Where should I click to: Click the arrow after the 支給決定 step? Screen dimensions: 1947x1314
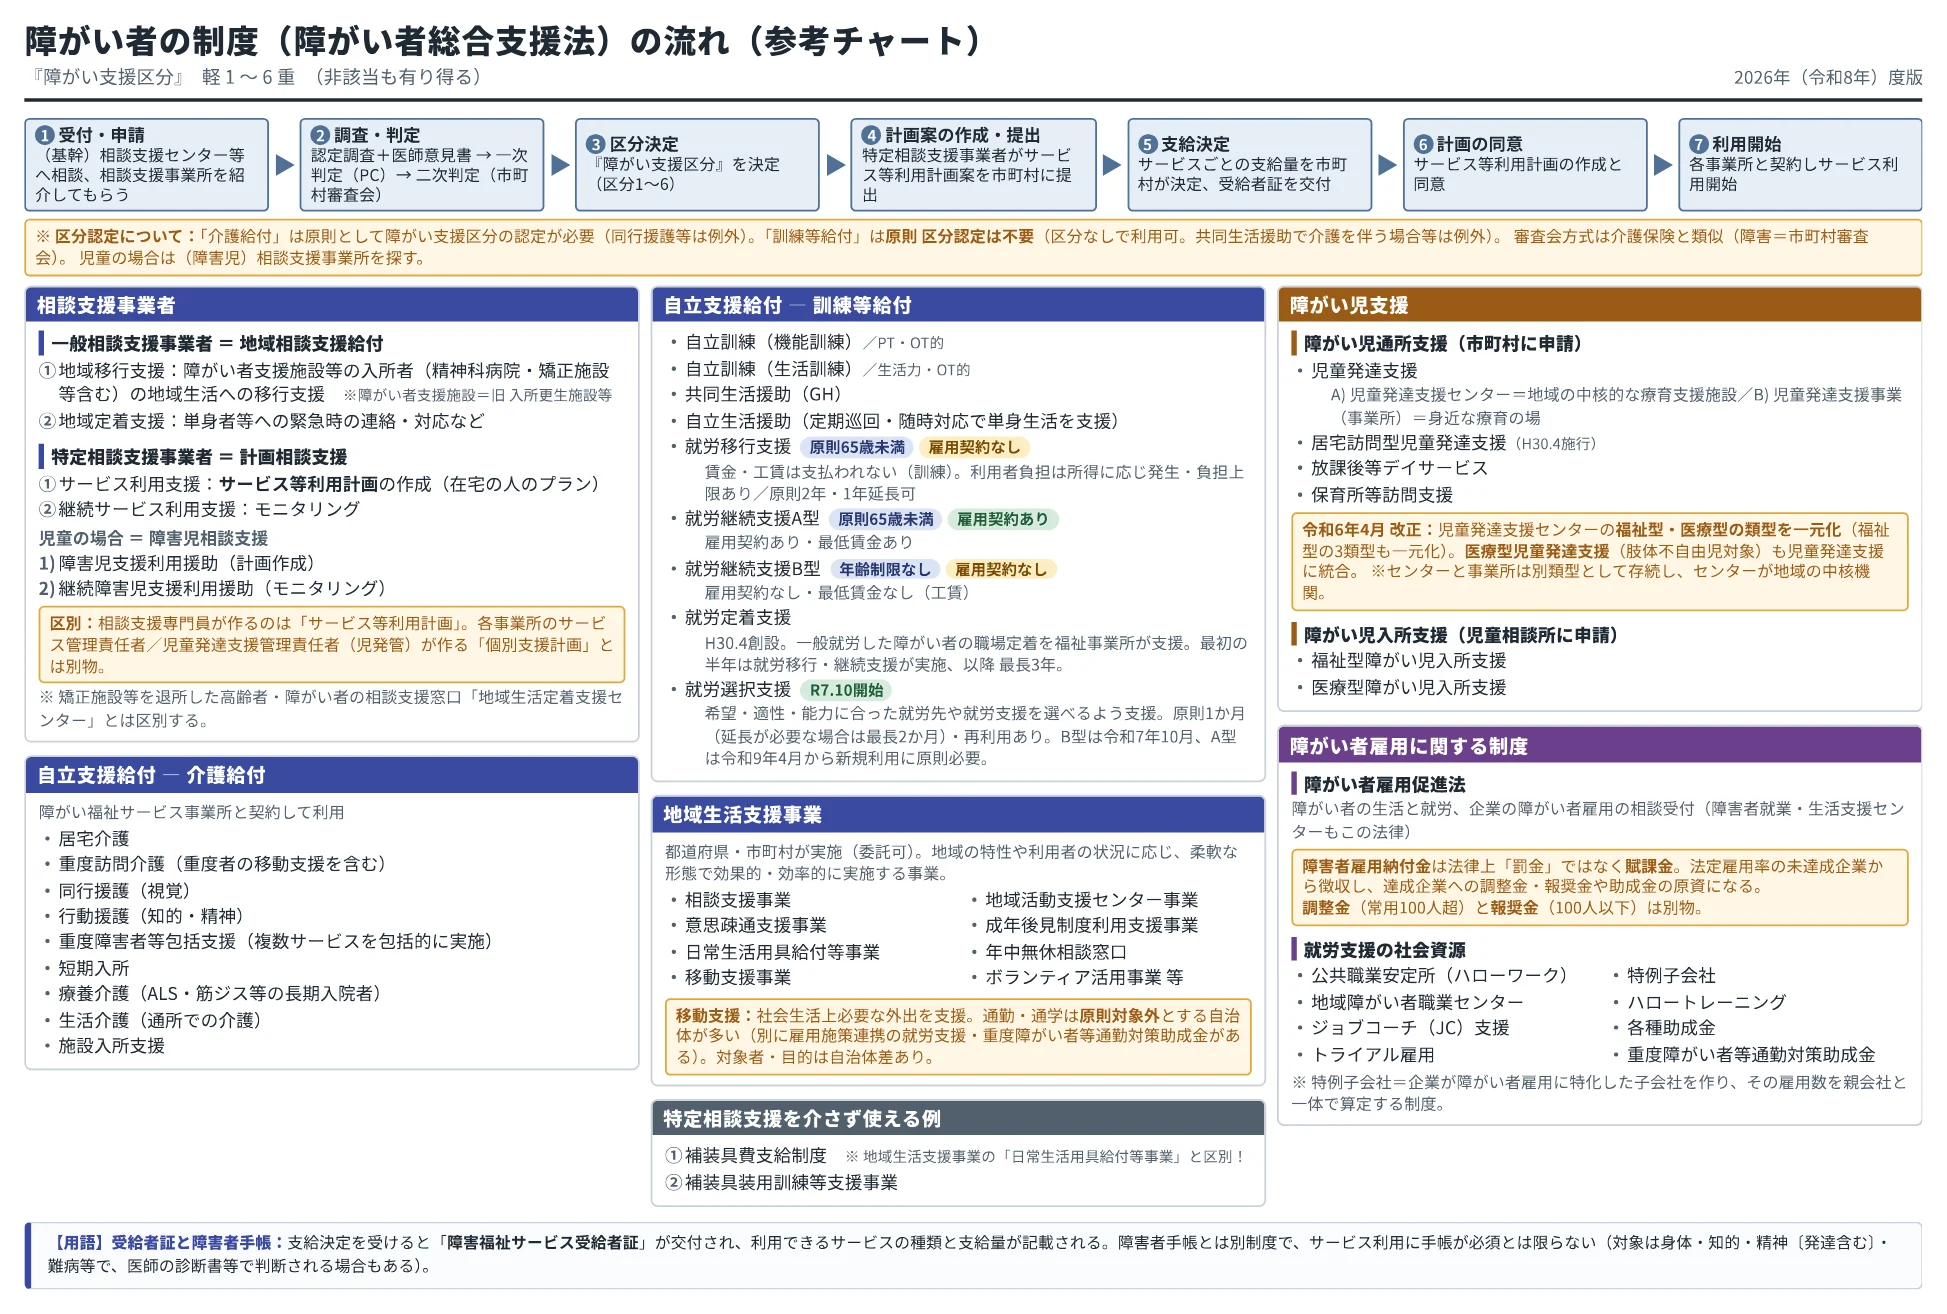click(x=1387, y=165)
